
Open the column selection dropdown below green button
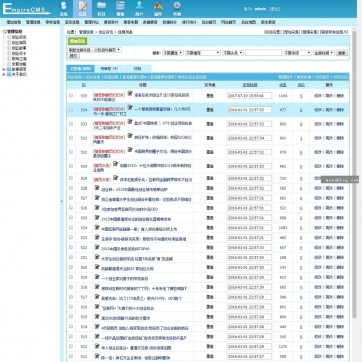point(95,50)
